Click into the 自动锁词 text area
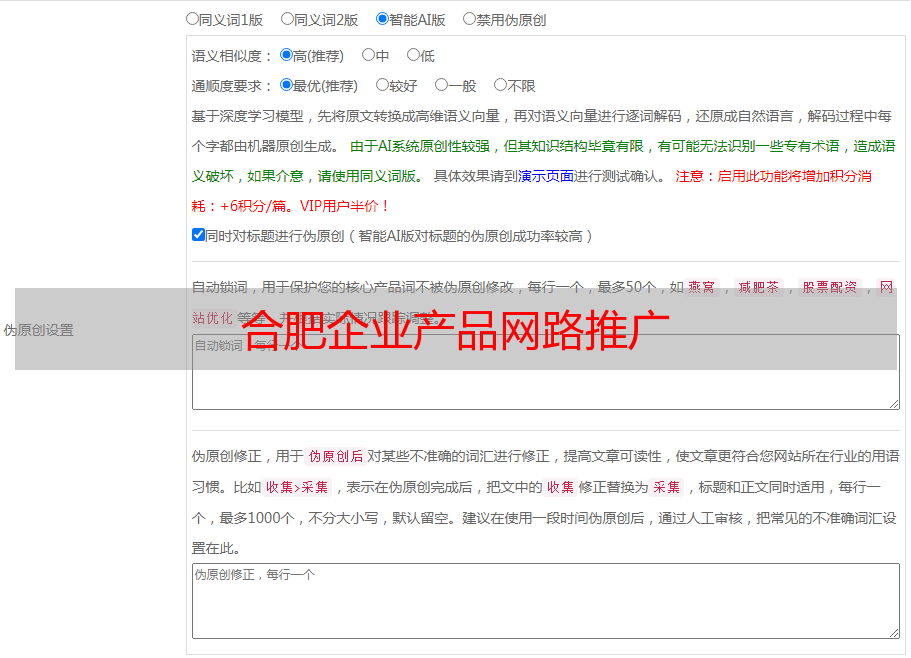 point(546,372)
